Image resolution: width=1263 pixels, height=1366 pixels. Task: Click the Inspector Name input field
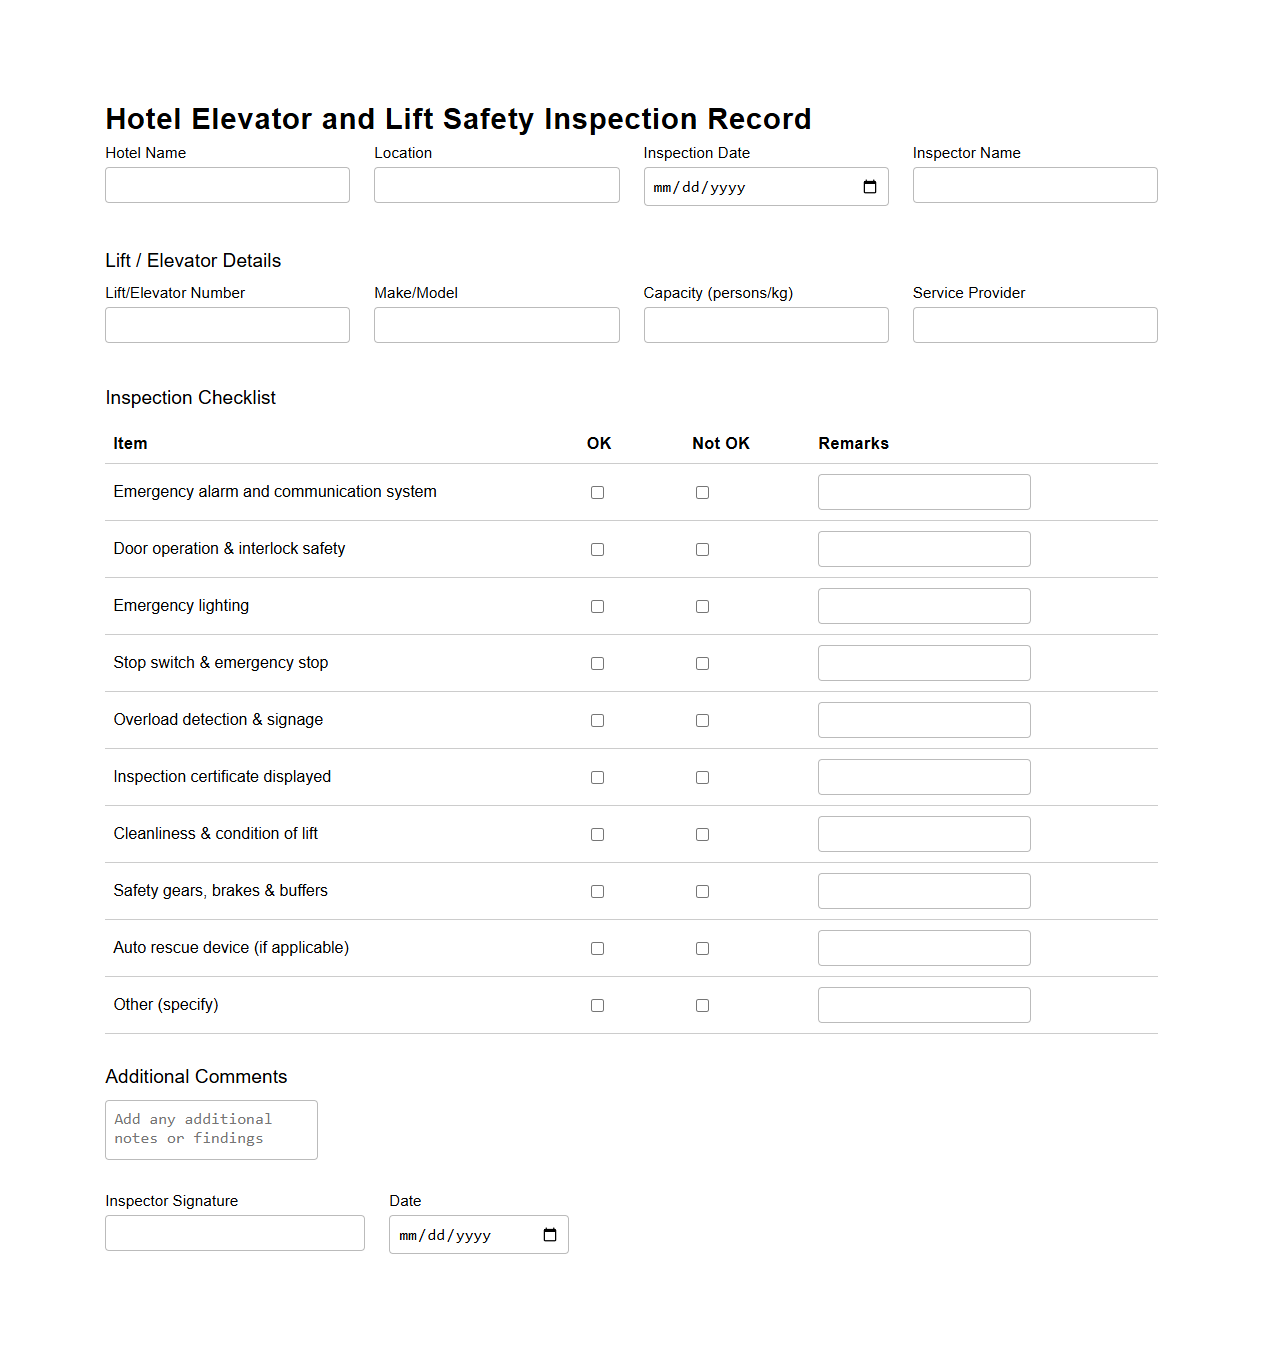1034,185
